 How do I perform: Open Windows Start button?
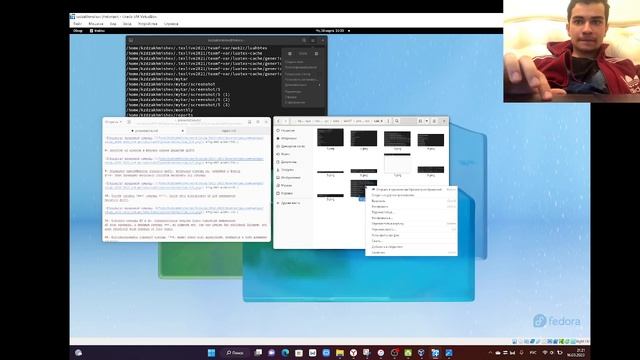[x=211, y=353]
